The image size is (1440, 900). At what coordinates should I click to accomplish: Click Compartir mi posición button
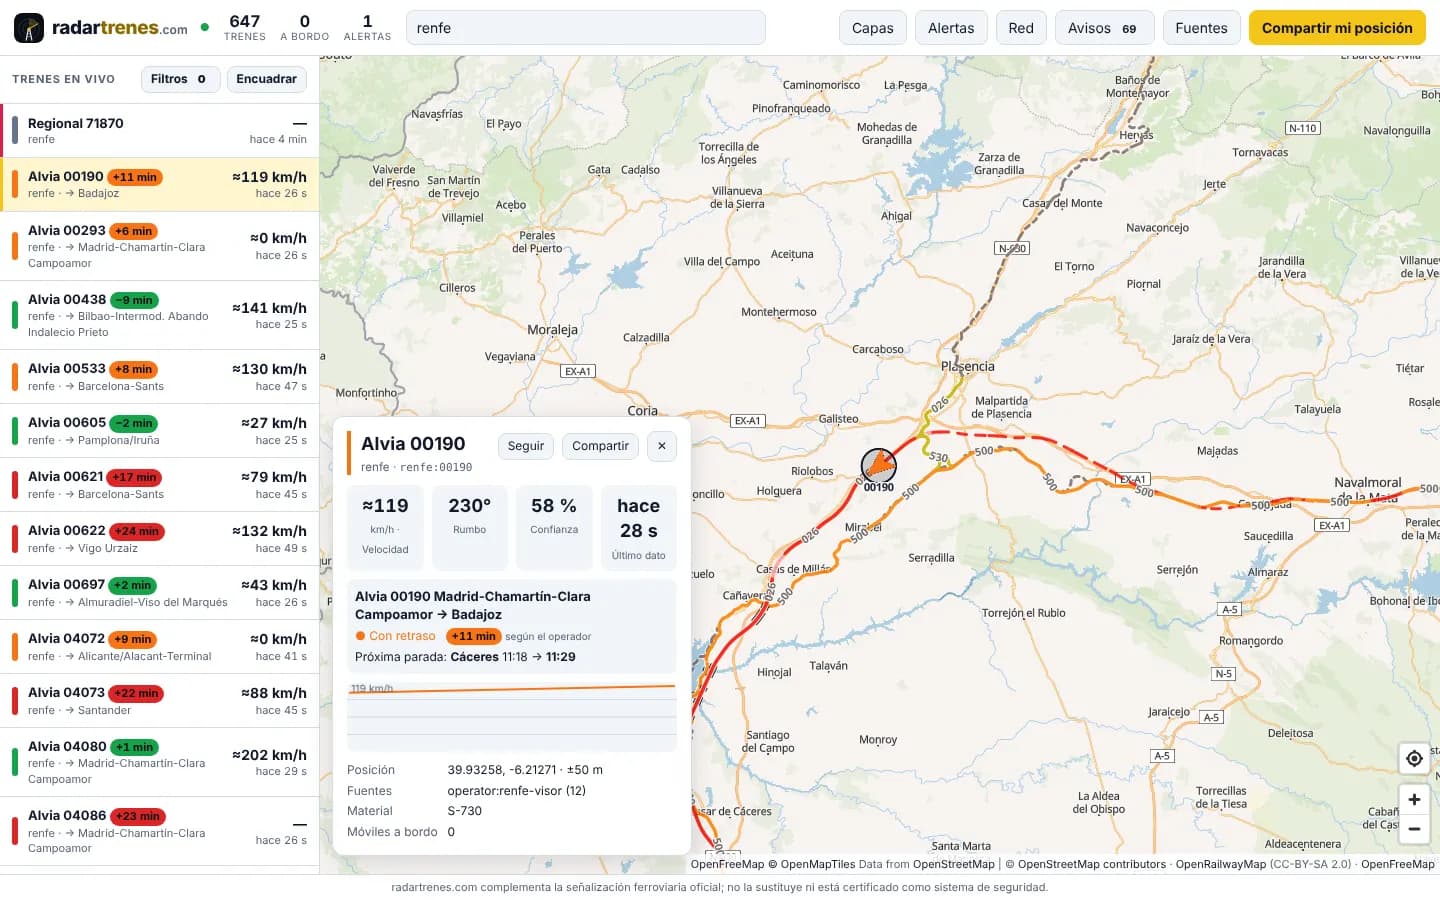pyautogui.click(x=1337, y=28)
